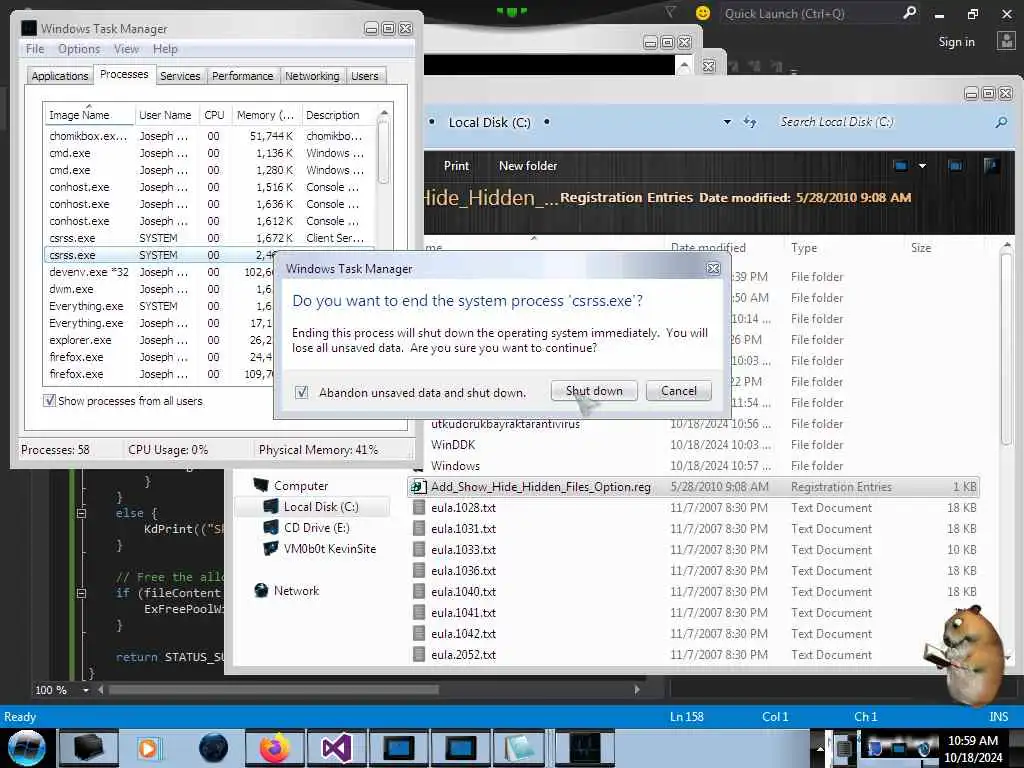Switch to the Applications tab

point(59,76)
